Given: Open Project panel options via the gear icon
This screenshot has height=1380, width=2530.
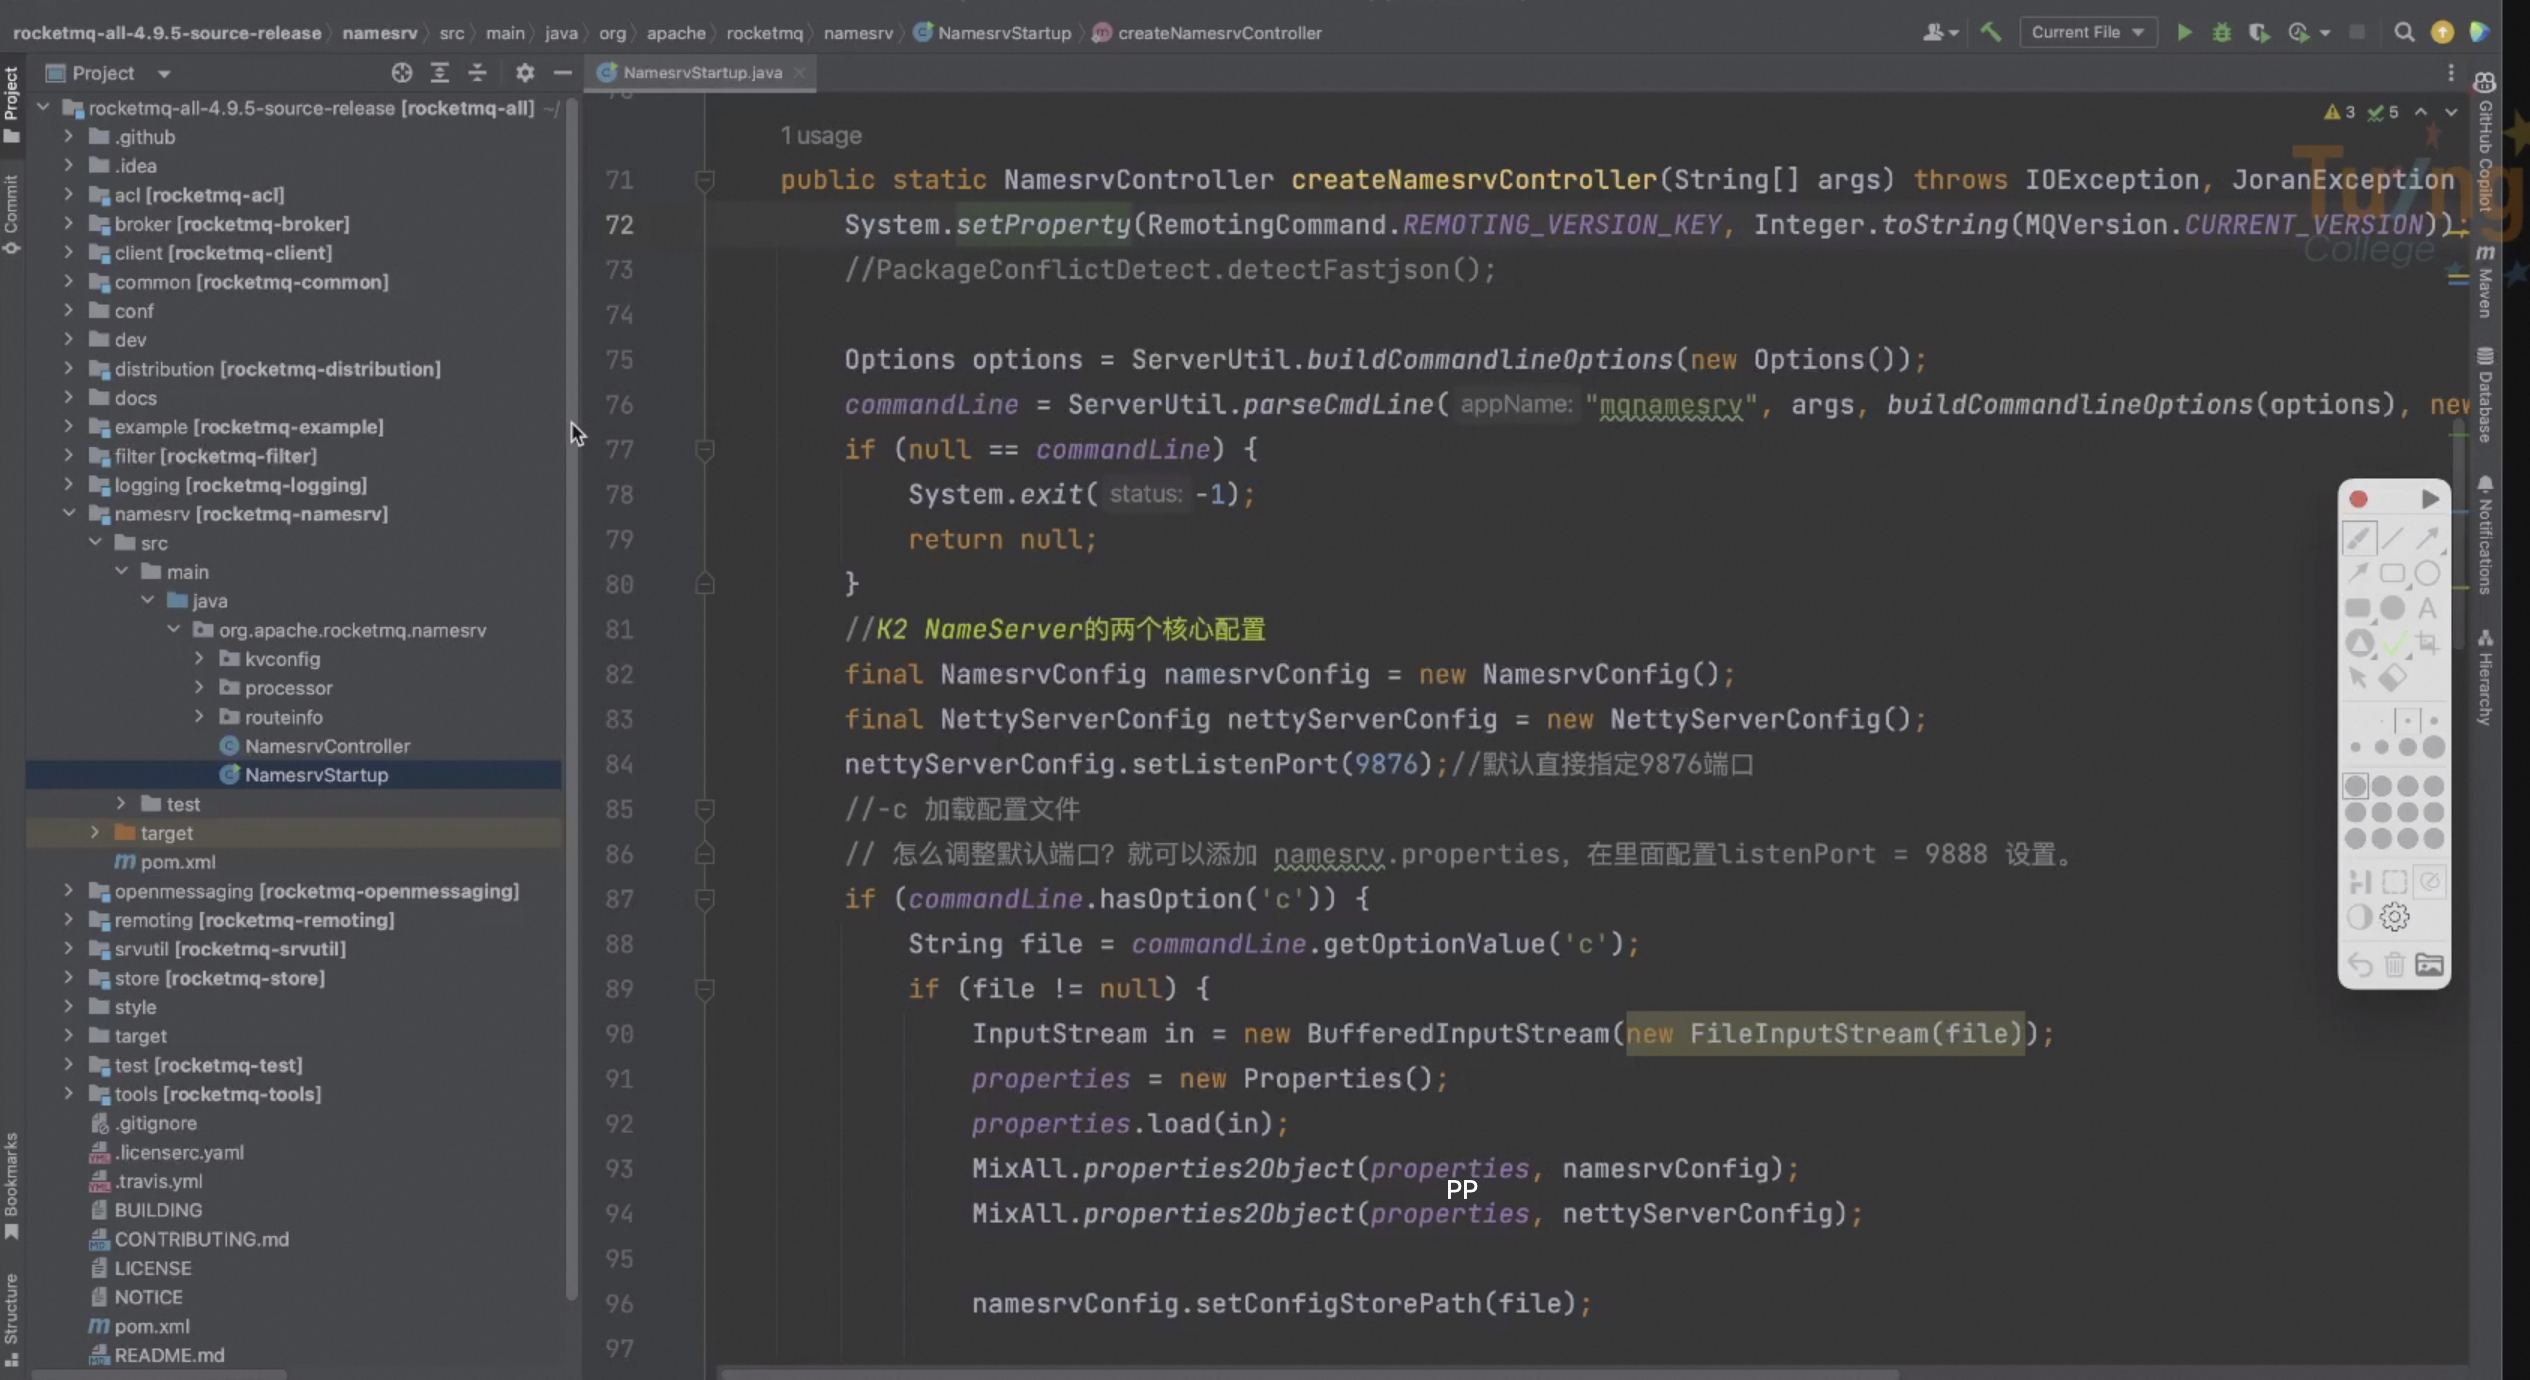Looking at the screenshot, I should pyautogui.click(x=524, y=72).
